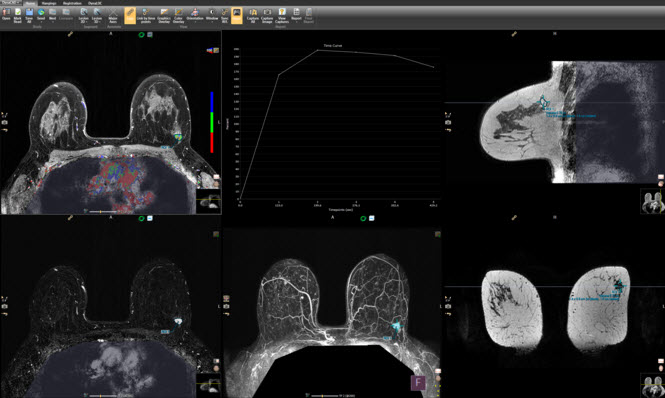The height and width of the screenshot is (398, 665).
Task: Click the Open study toolbar icon
Action: (x=6, y=15)
